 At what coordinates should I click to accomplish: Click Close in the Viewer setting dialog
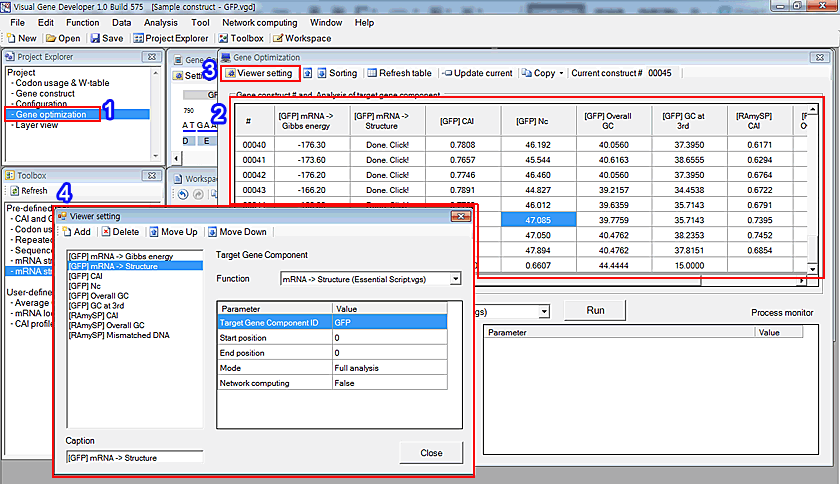(x=431, y=453)
